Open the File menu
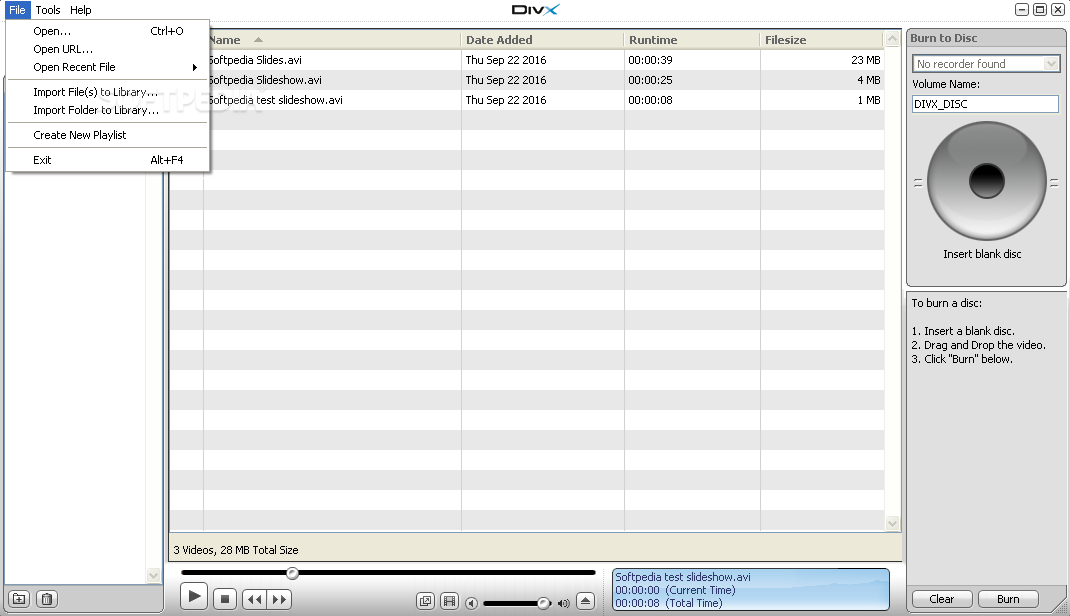The image size is (1070, 616). point(17,10)
